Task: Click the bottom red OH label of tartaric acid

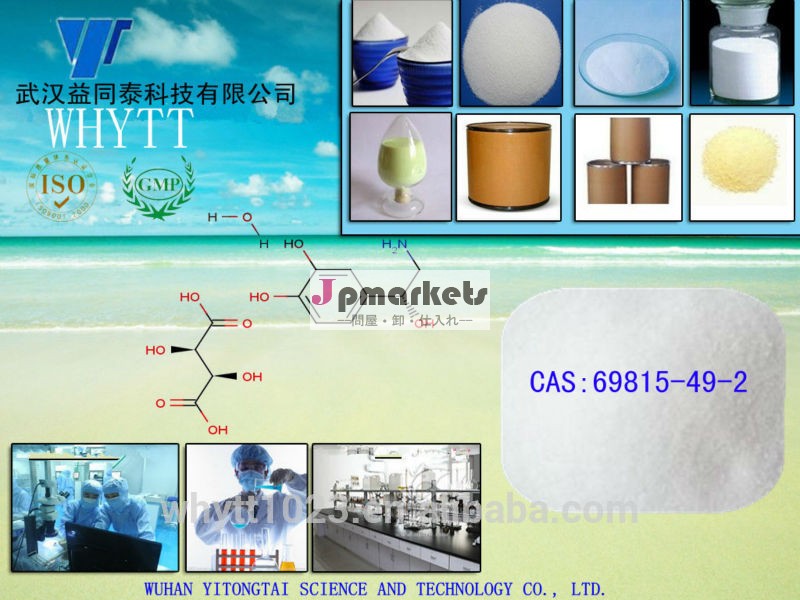Action: click(x=218, y=430)
